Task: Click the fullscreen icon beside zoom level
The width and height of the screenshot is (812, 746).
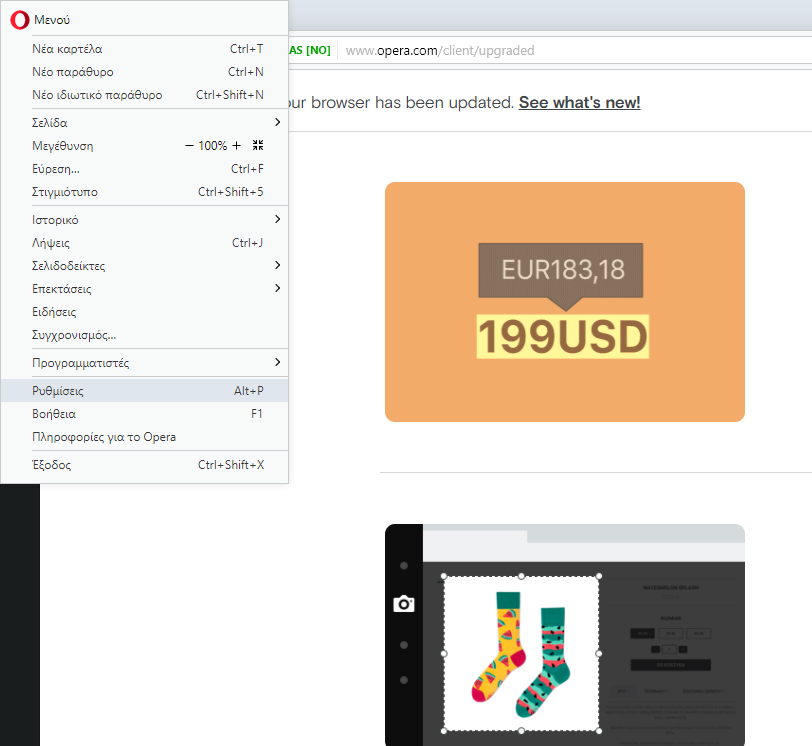Action: 258,146
